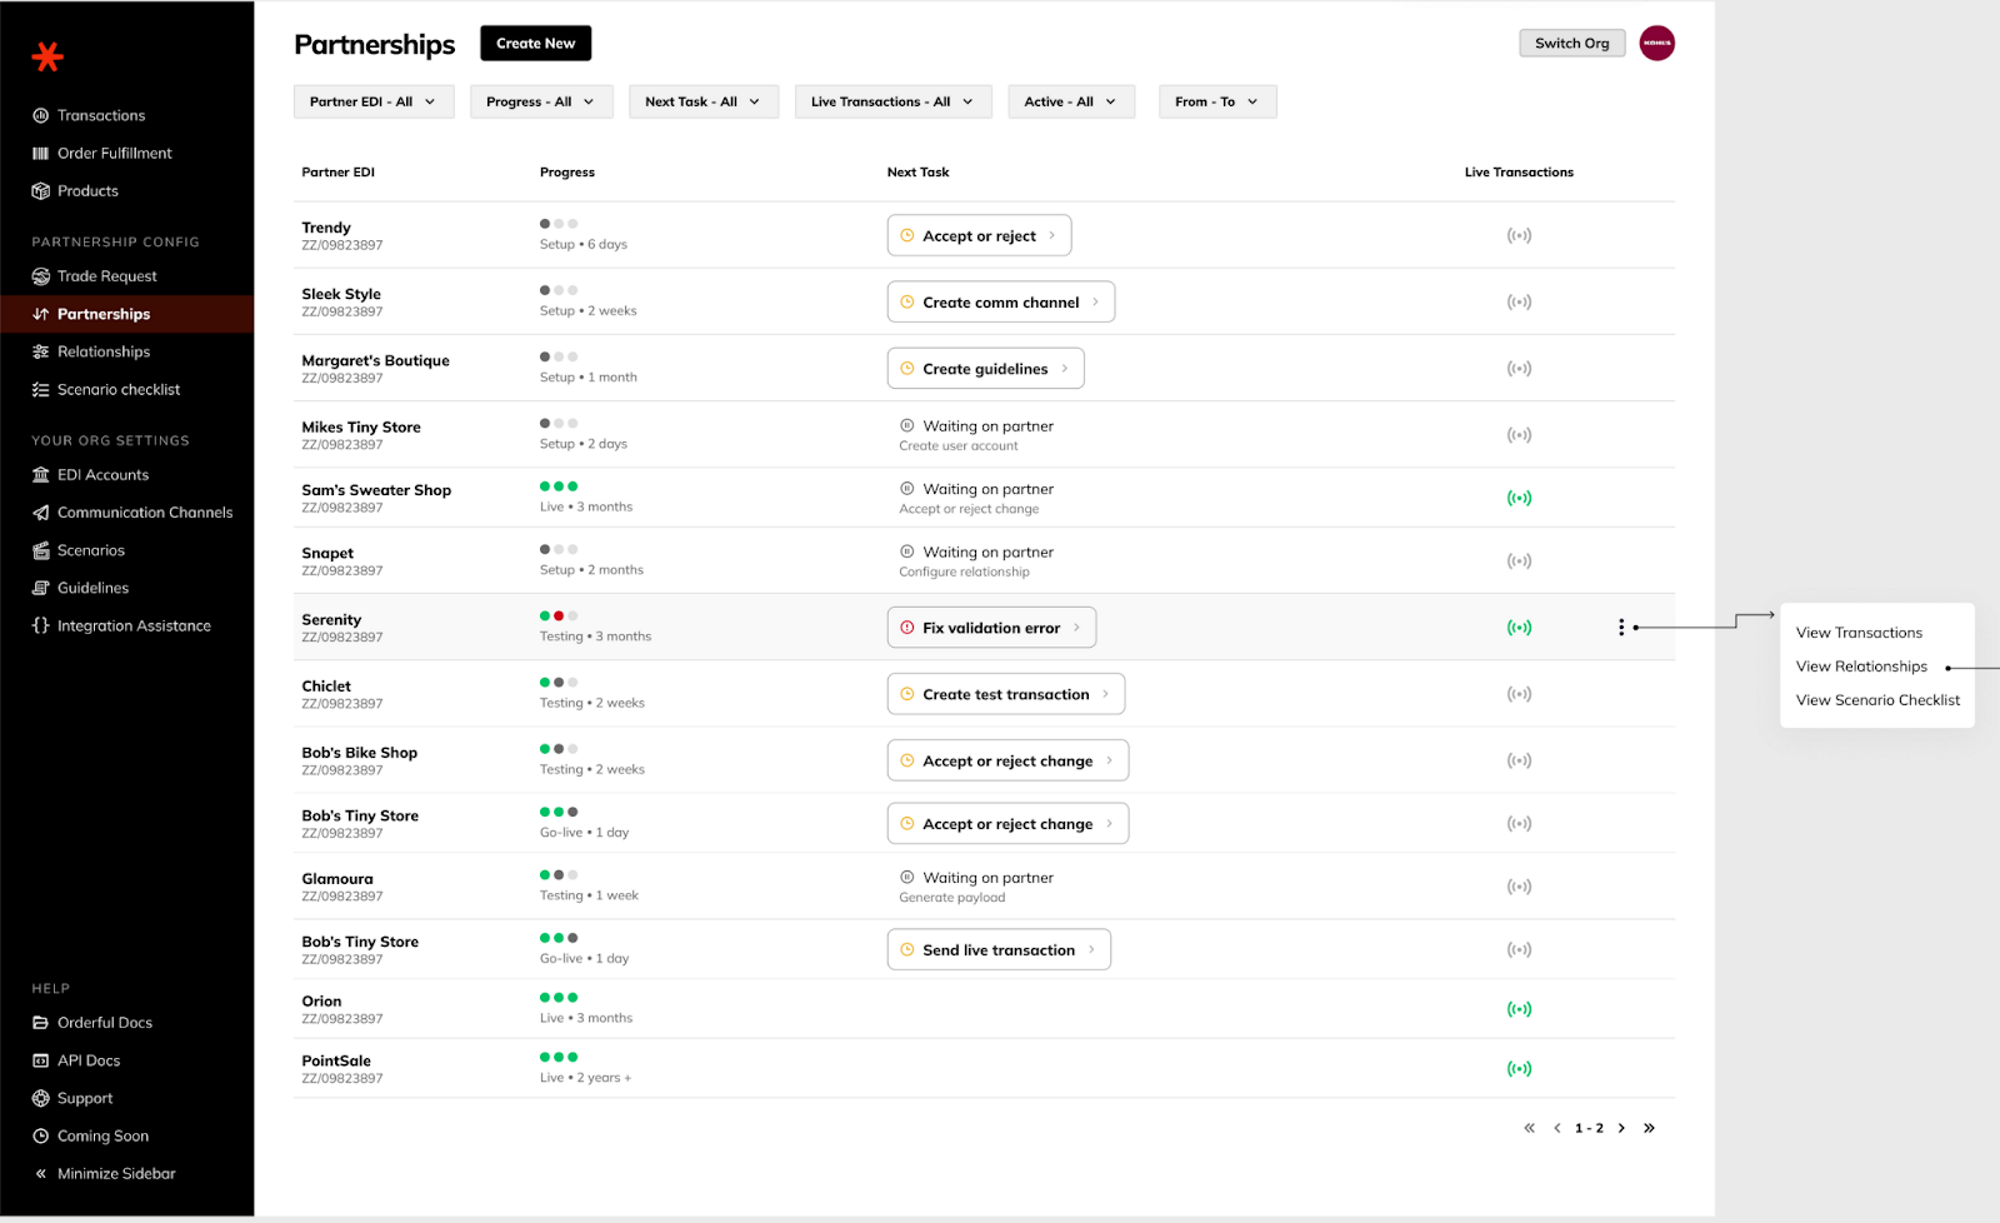Open Integration Assistance from the sidebar
The image size is (2000, 1223).
coord(133,626)
